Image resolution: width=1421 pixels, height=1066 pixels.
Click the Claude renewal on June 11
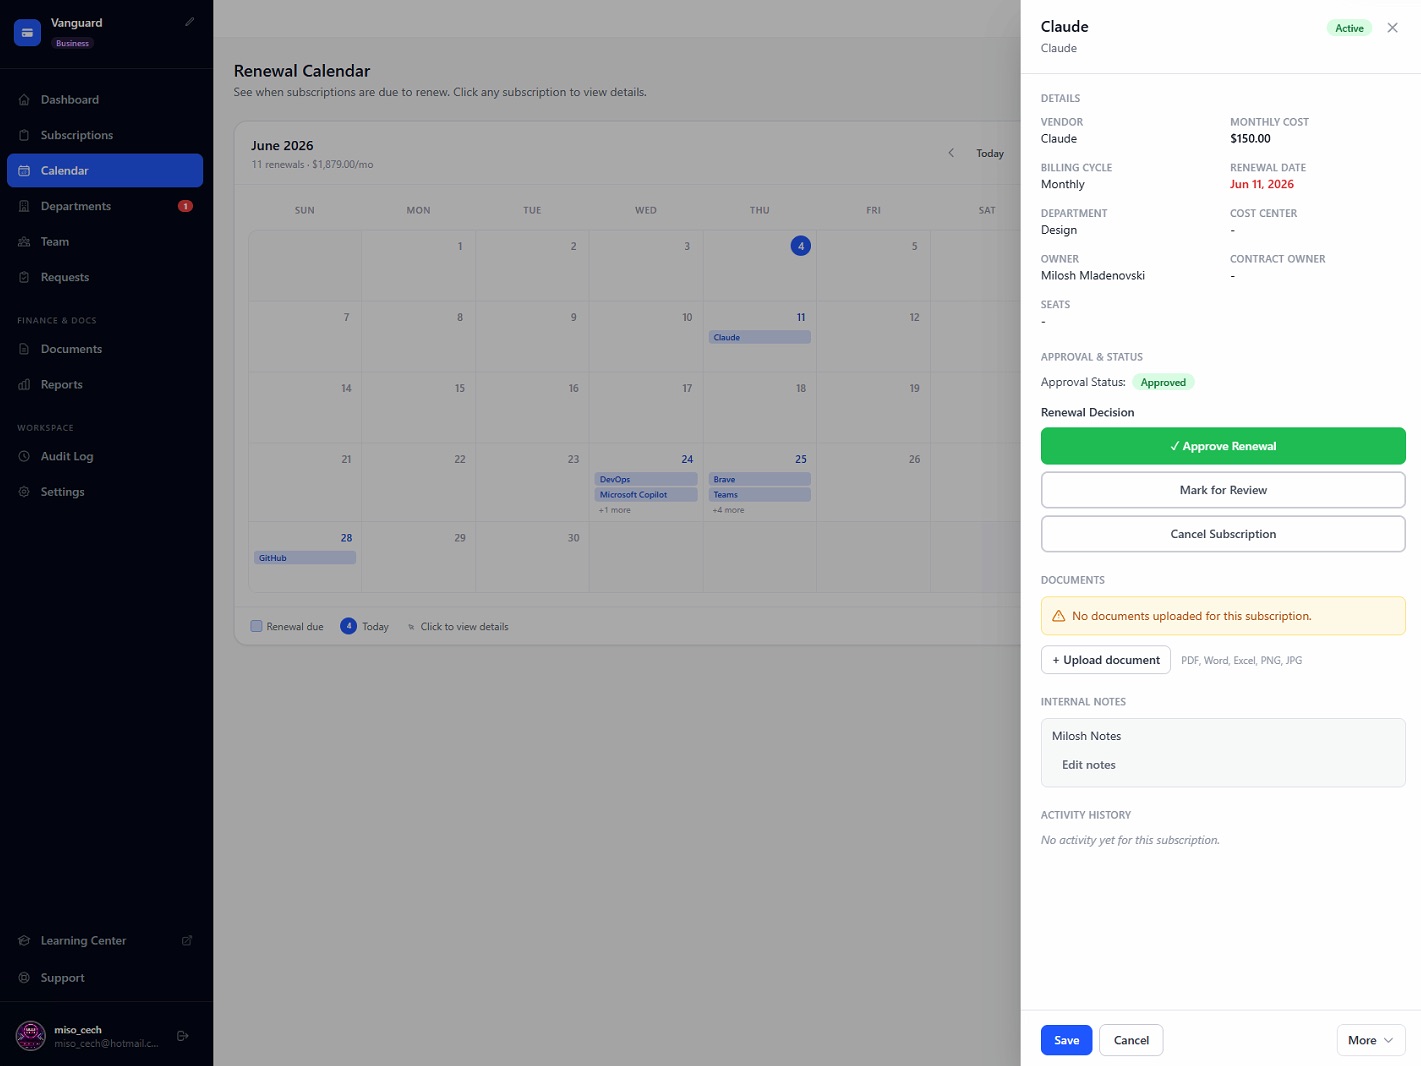760,337
